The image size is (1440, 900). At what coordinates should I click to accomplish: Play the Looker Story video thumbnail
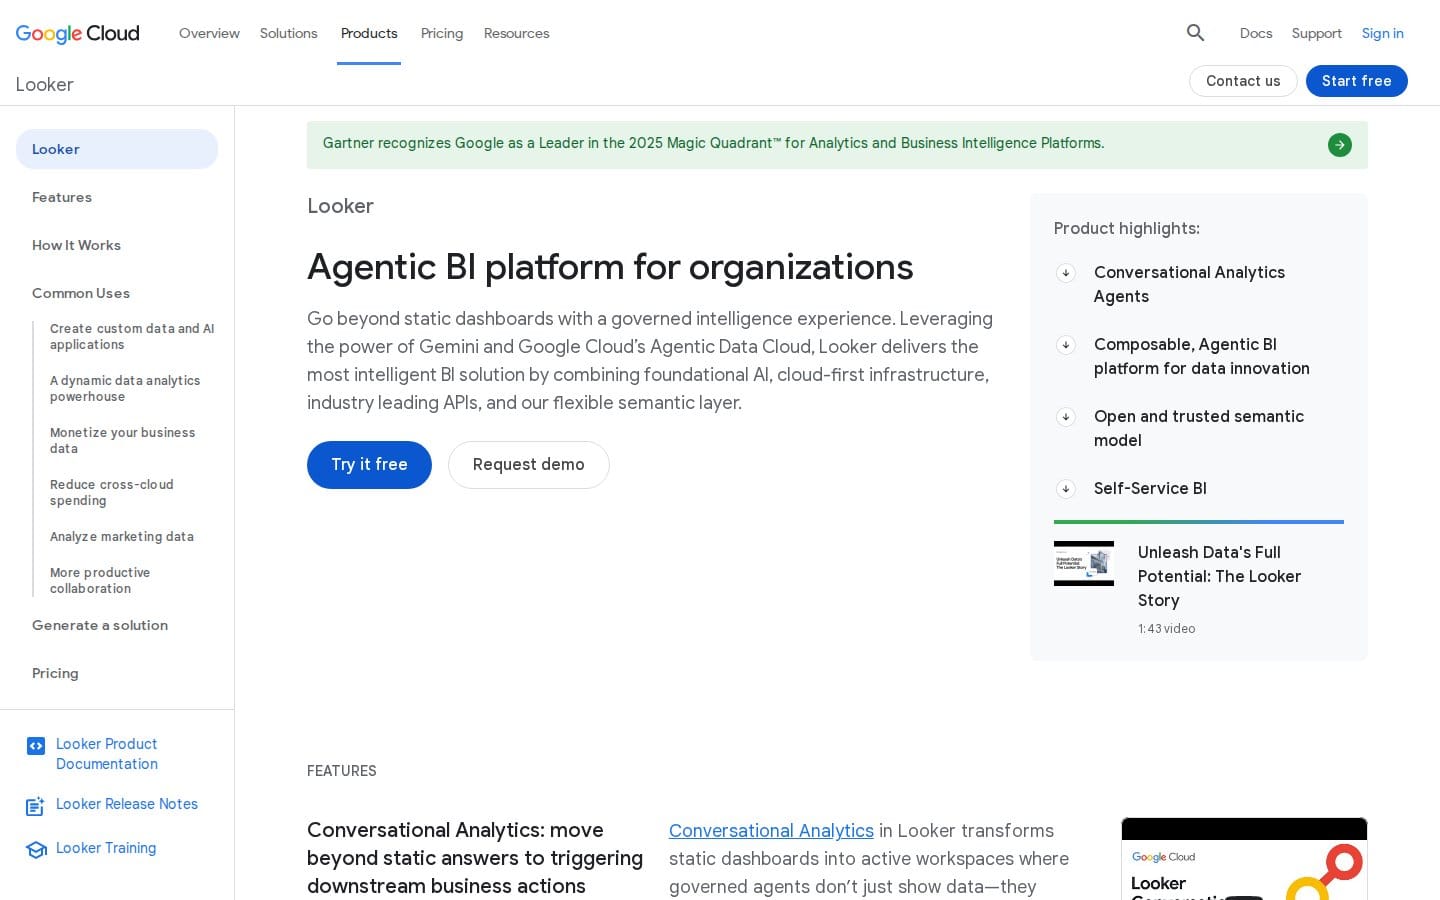tap(1084, 563)
